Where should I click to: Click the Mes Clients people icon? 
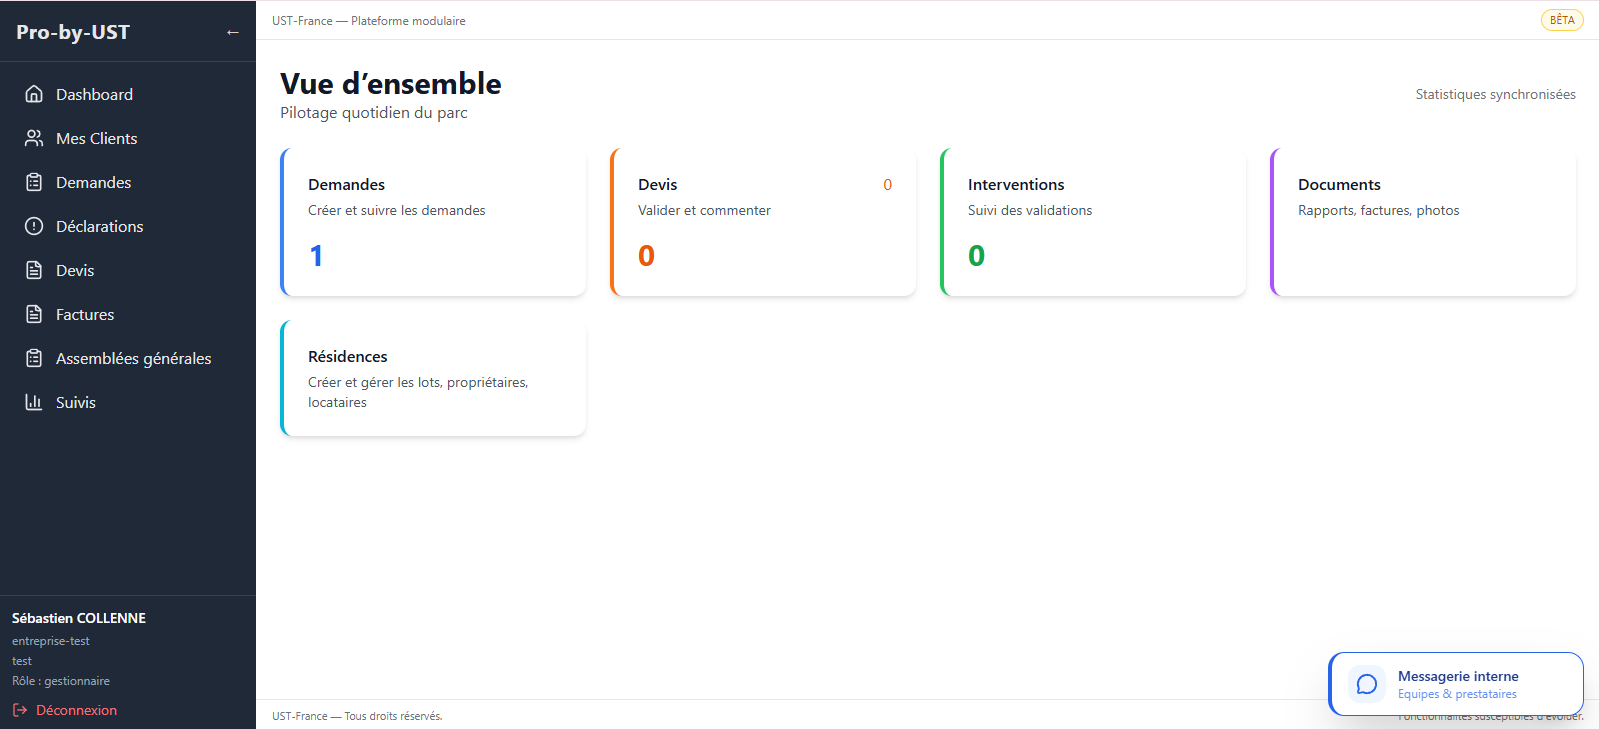(34, 138)
